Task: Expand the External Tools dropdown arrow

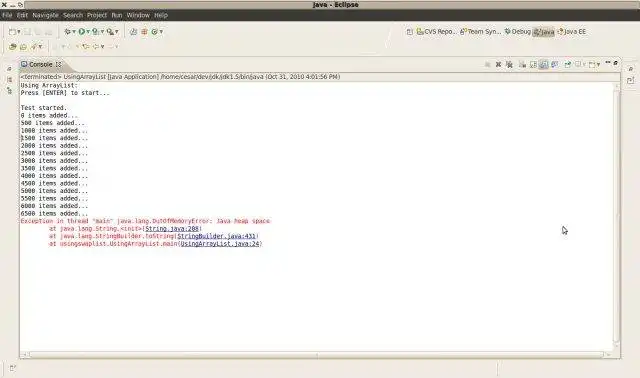Action: point(117,32)
